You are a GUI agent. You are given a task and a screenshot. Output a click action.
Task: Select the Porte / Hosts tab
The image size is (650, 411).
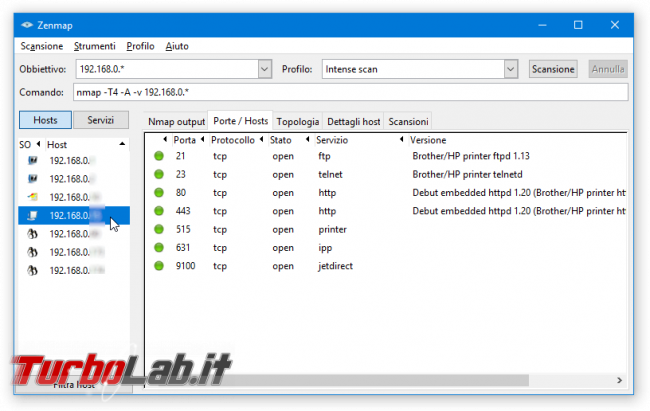tap(240, 121)
